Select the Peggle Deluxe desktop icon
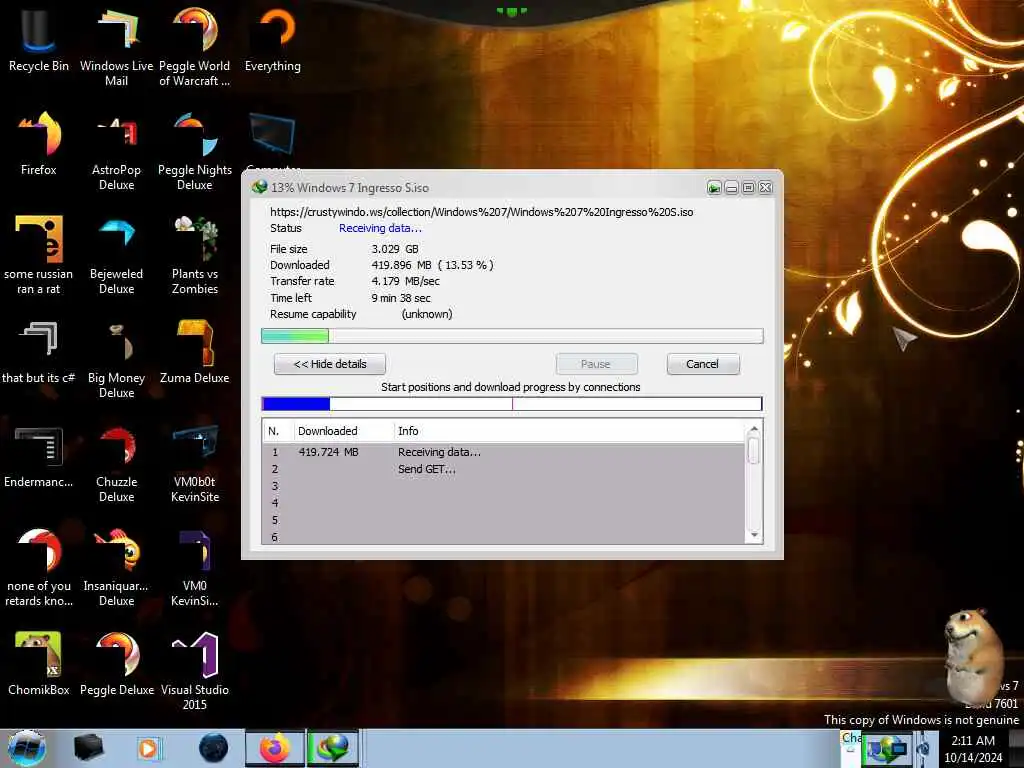Viewport: 1024px width, 768px height. coord(116,664)
